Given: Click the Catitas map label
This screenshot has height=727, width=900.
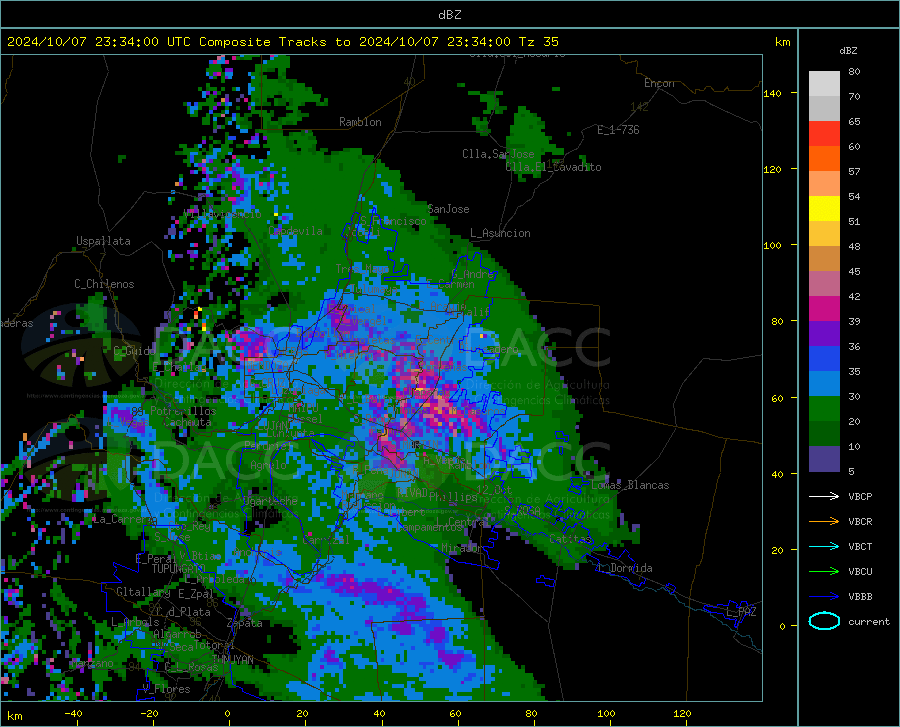Looking at the screenshot, I should click(x=570, y=539).
